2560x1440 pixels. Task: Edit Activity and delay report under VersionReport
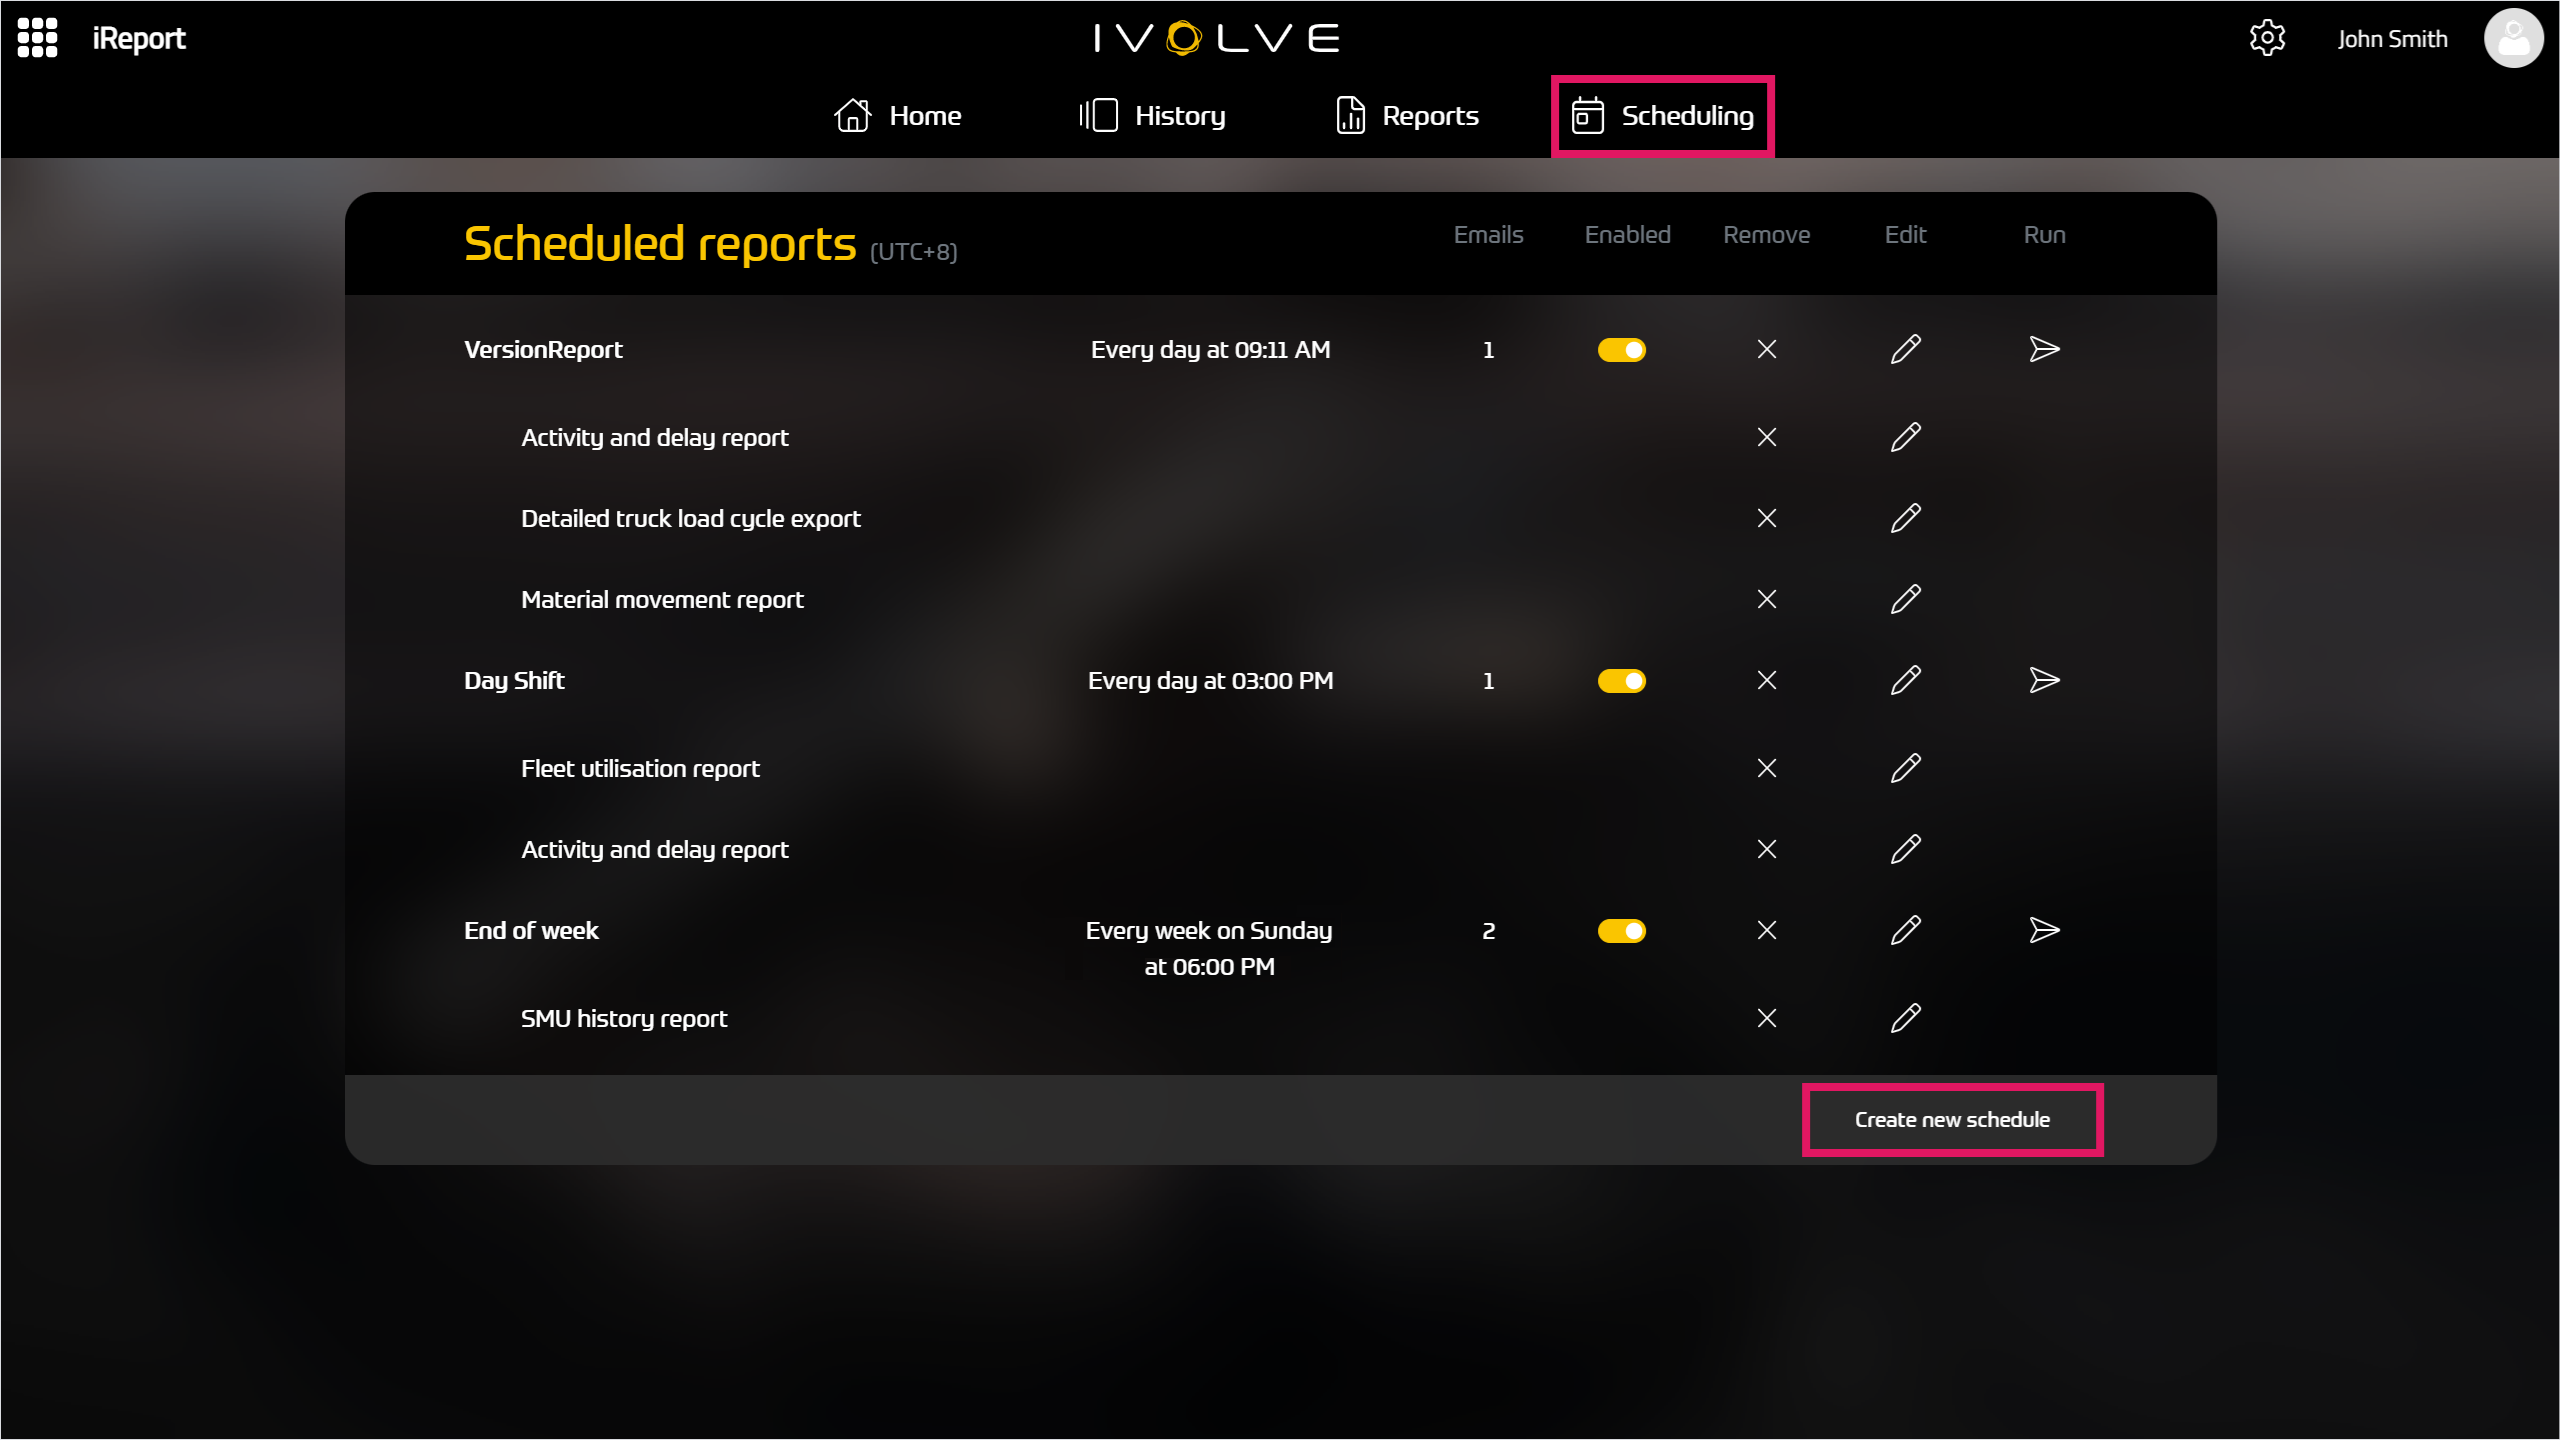(x=1906, y=437)
